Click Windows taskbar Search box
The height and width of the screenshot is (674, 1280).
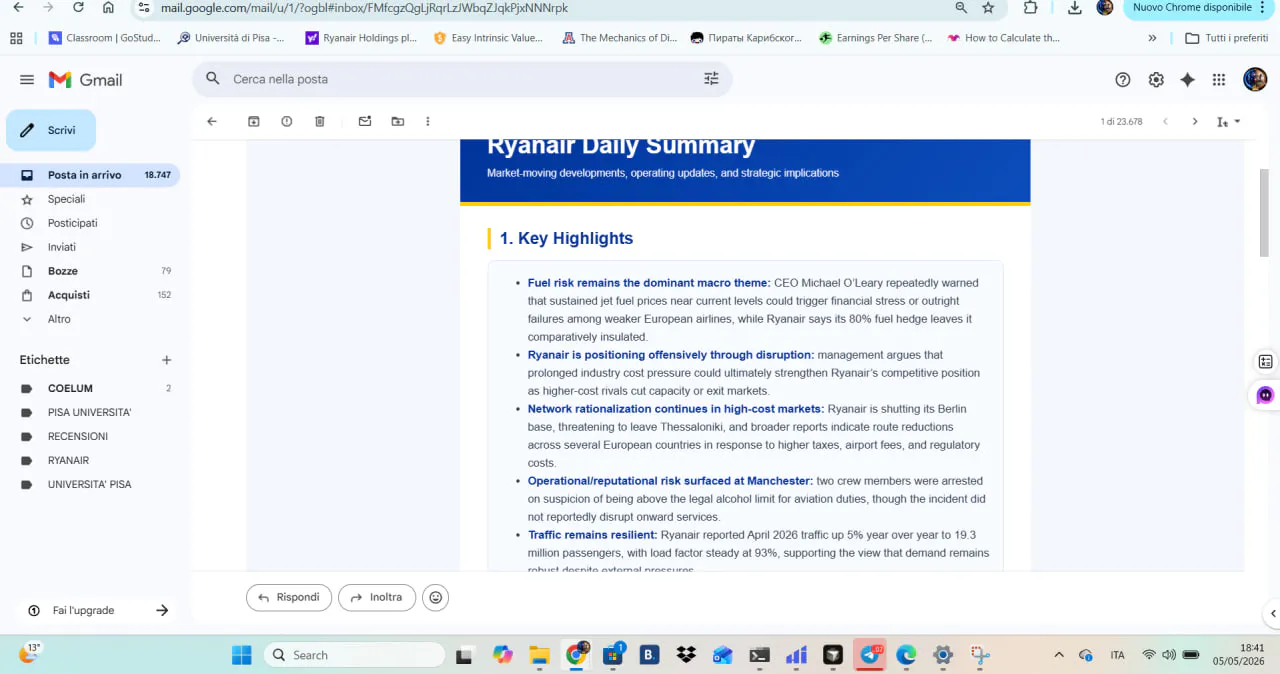pos(355,655)
